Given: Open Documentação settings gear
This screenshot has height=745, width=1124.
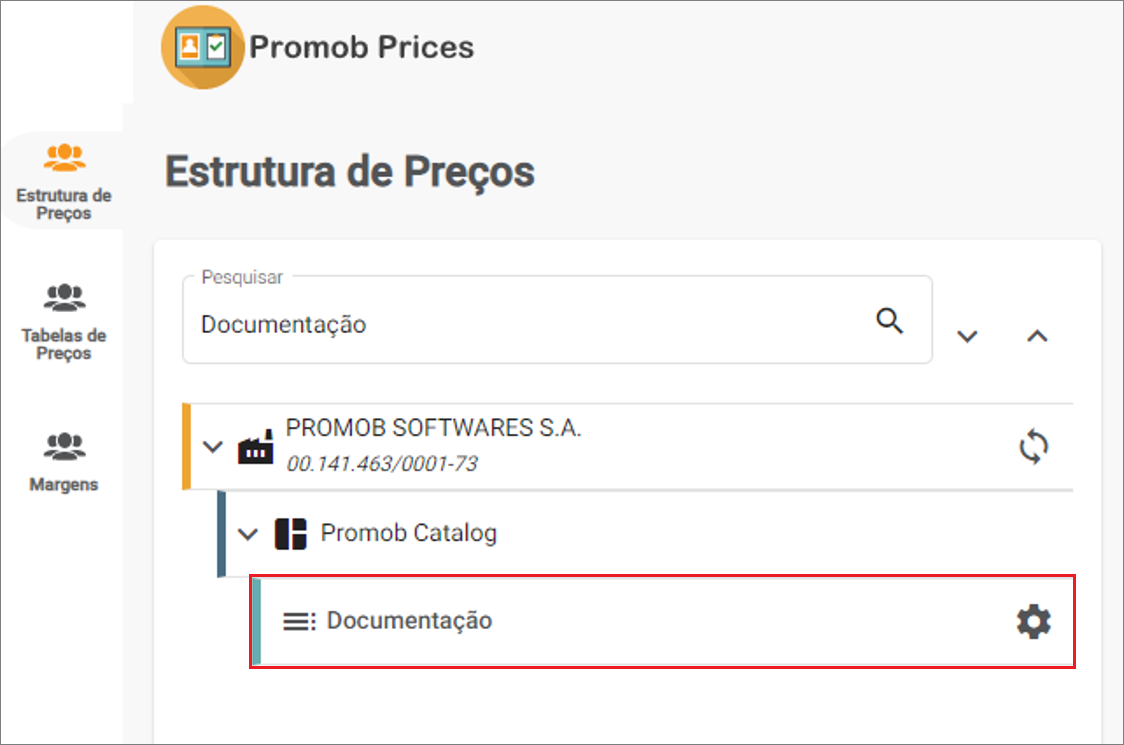Looking at the screenshot, I should pos(1033,621).
